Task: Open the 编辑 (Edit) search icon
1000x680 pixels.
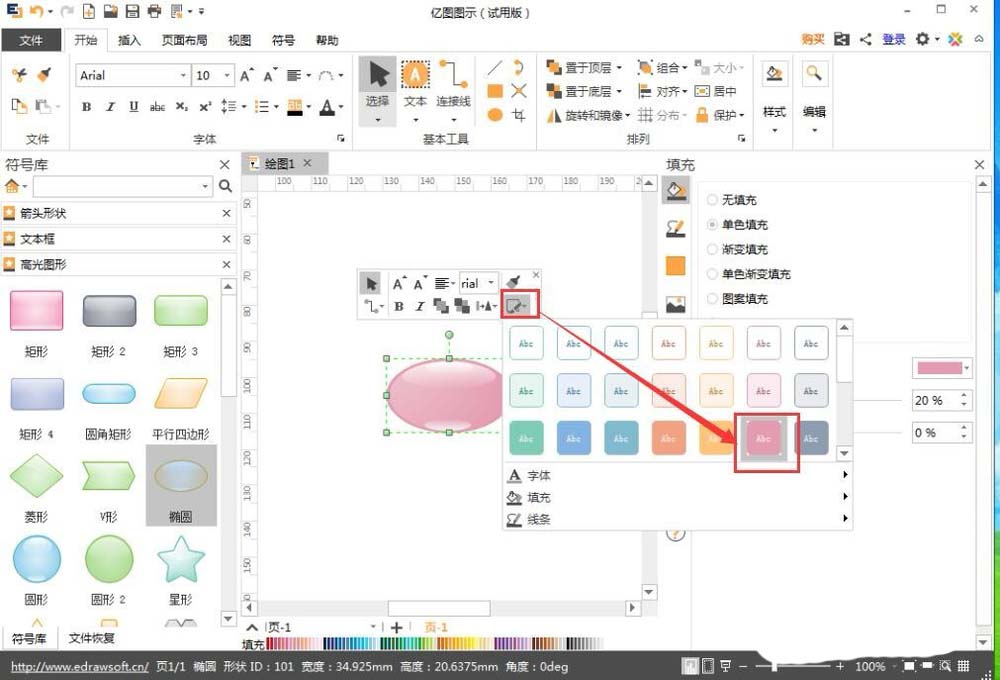Action: click(x=816, y=73)
